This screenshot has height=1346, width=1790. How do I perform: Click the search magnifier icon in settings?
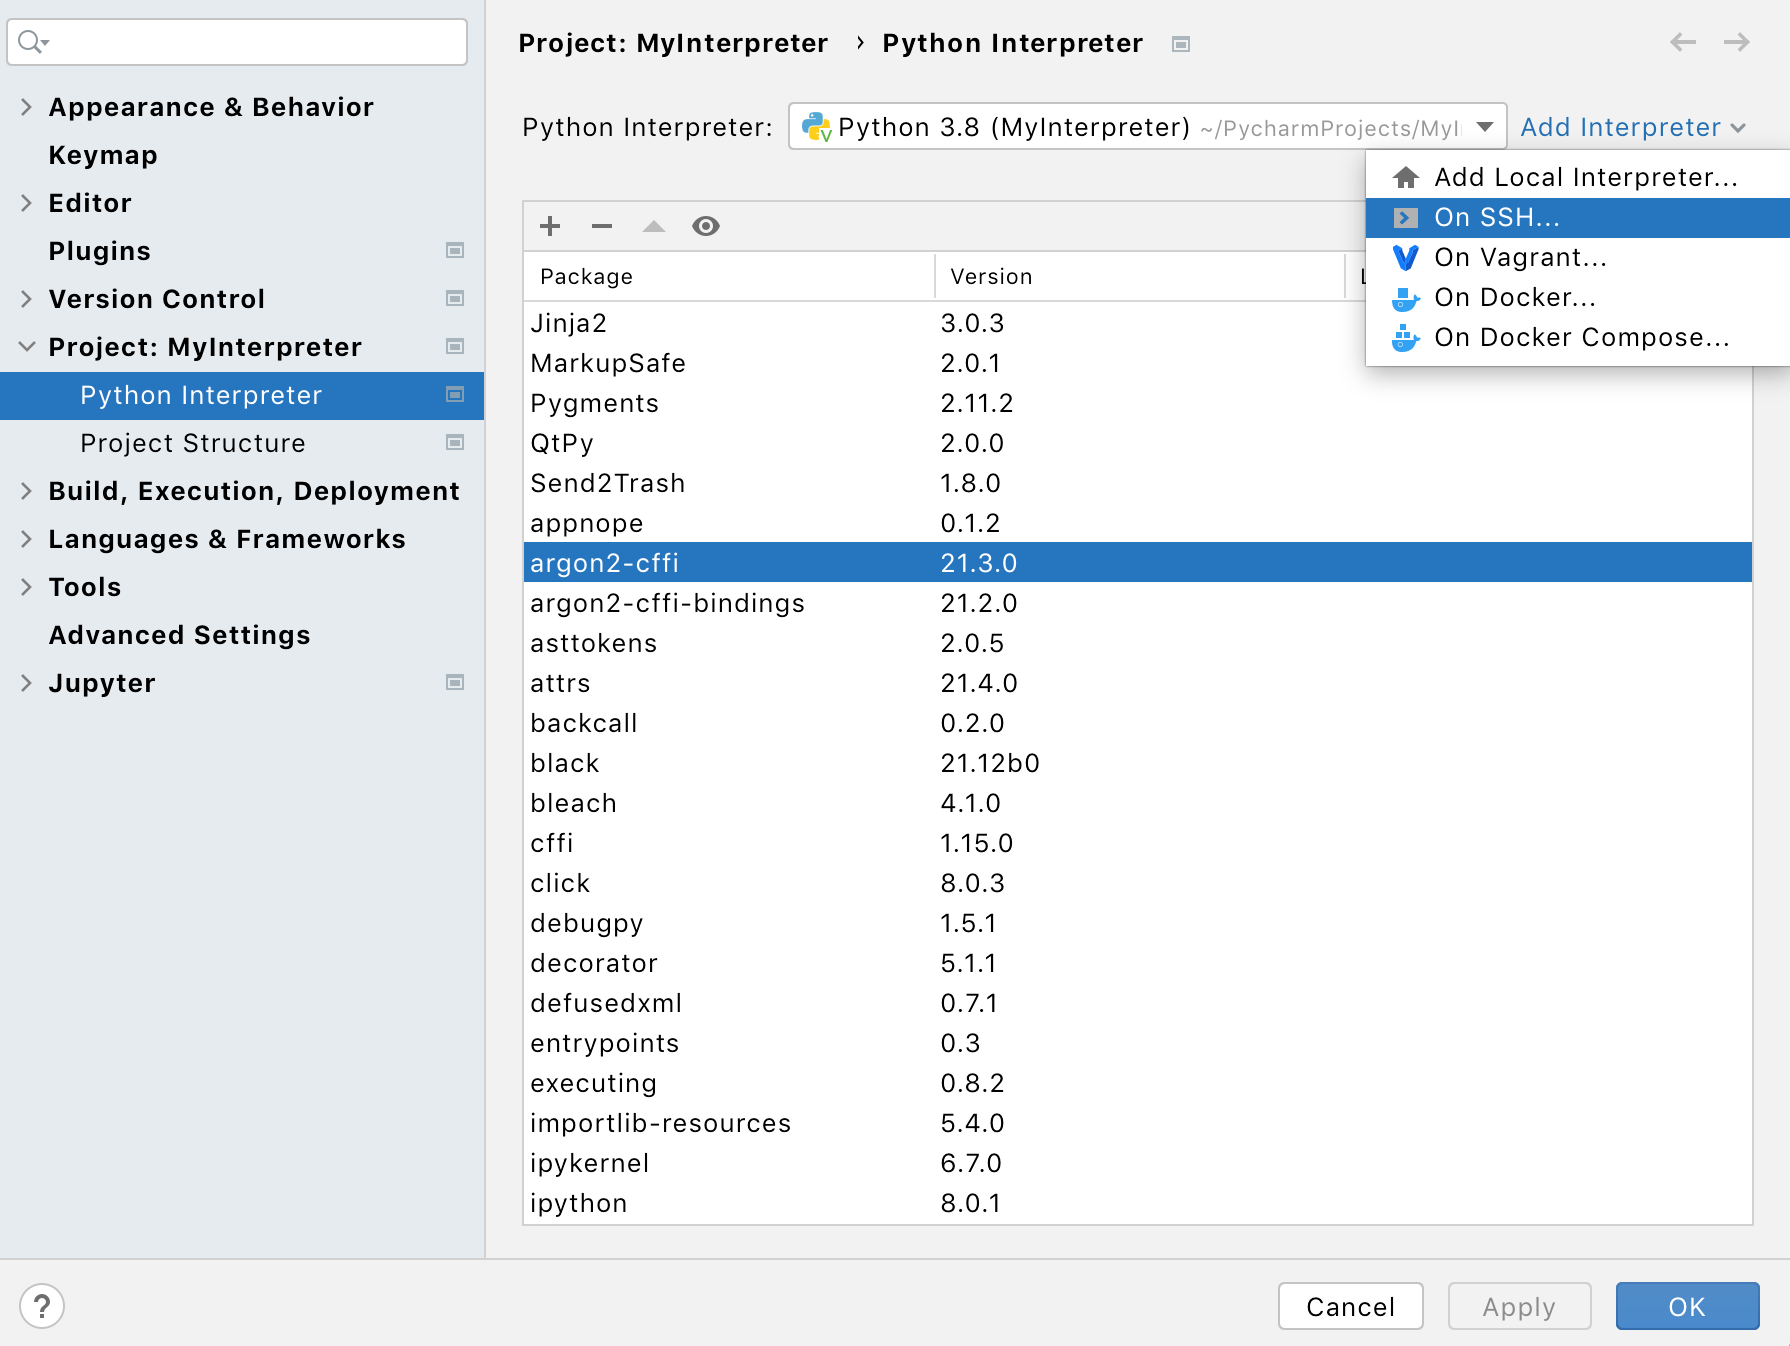pos(33,42)
